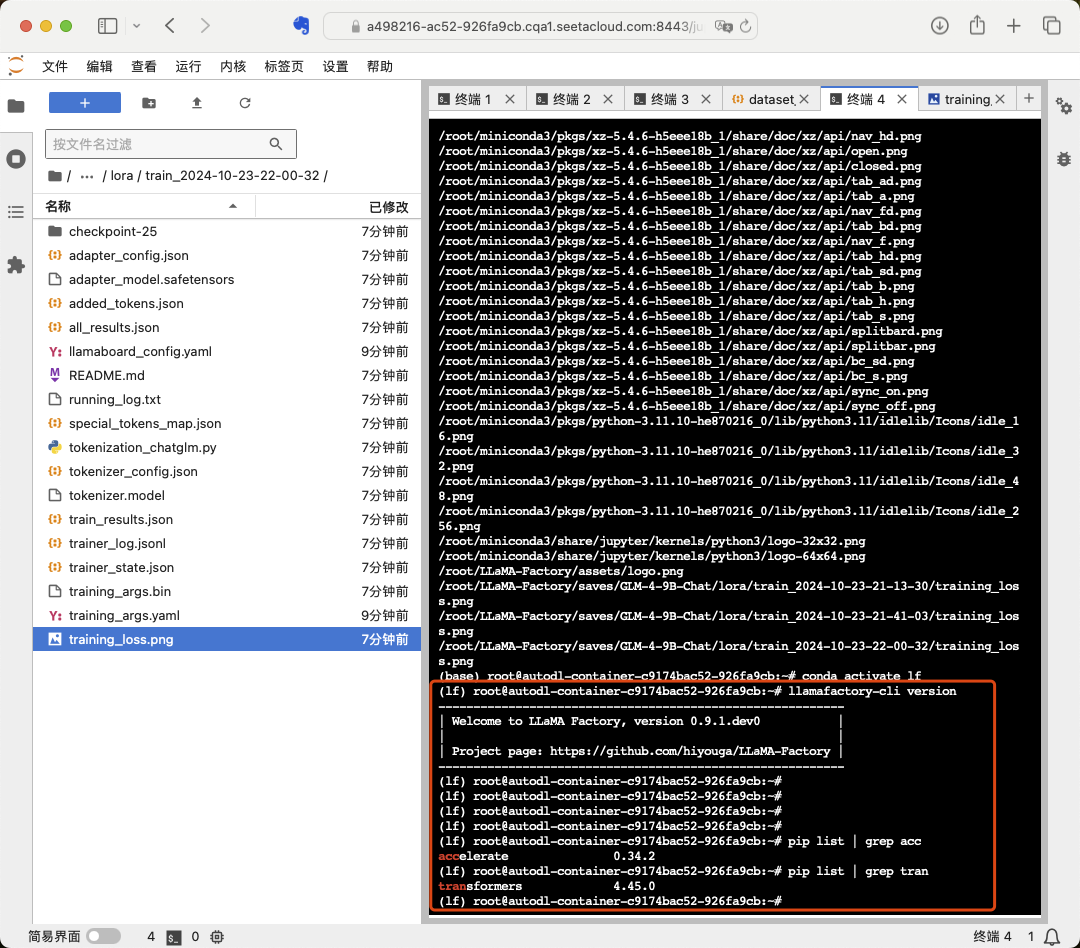Screen dimensions: 1080x948
Task: Open the debugger bug icon
Action: pyautogui.click(x=1064, y=159)
